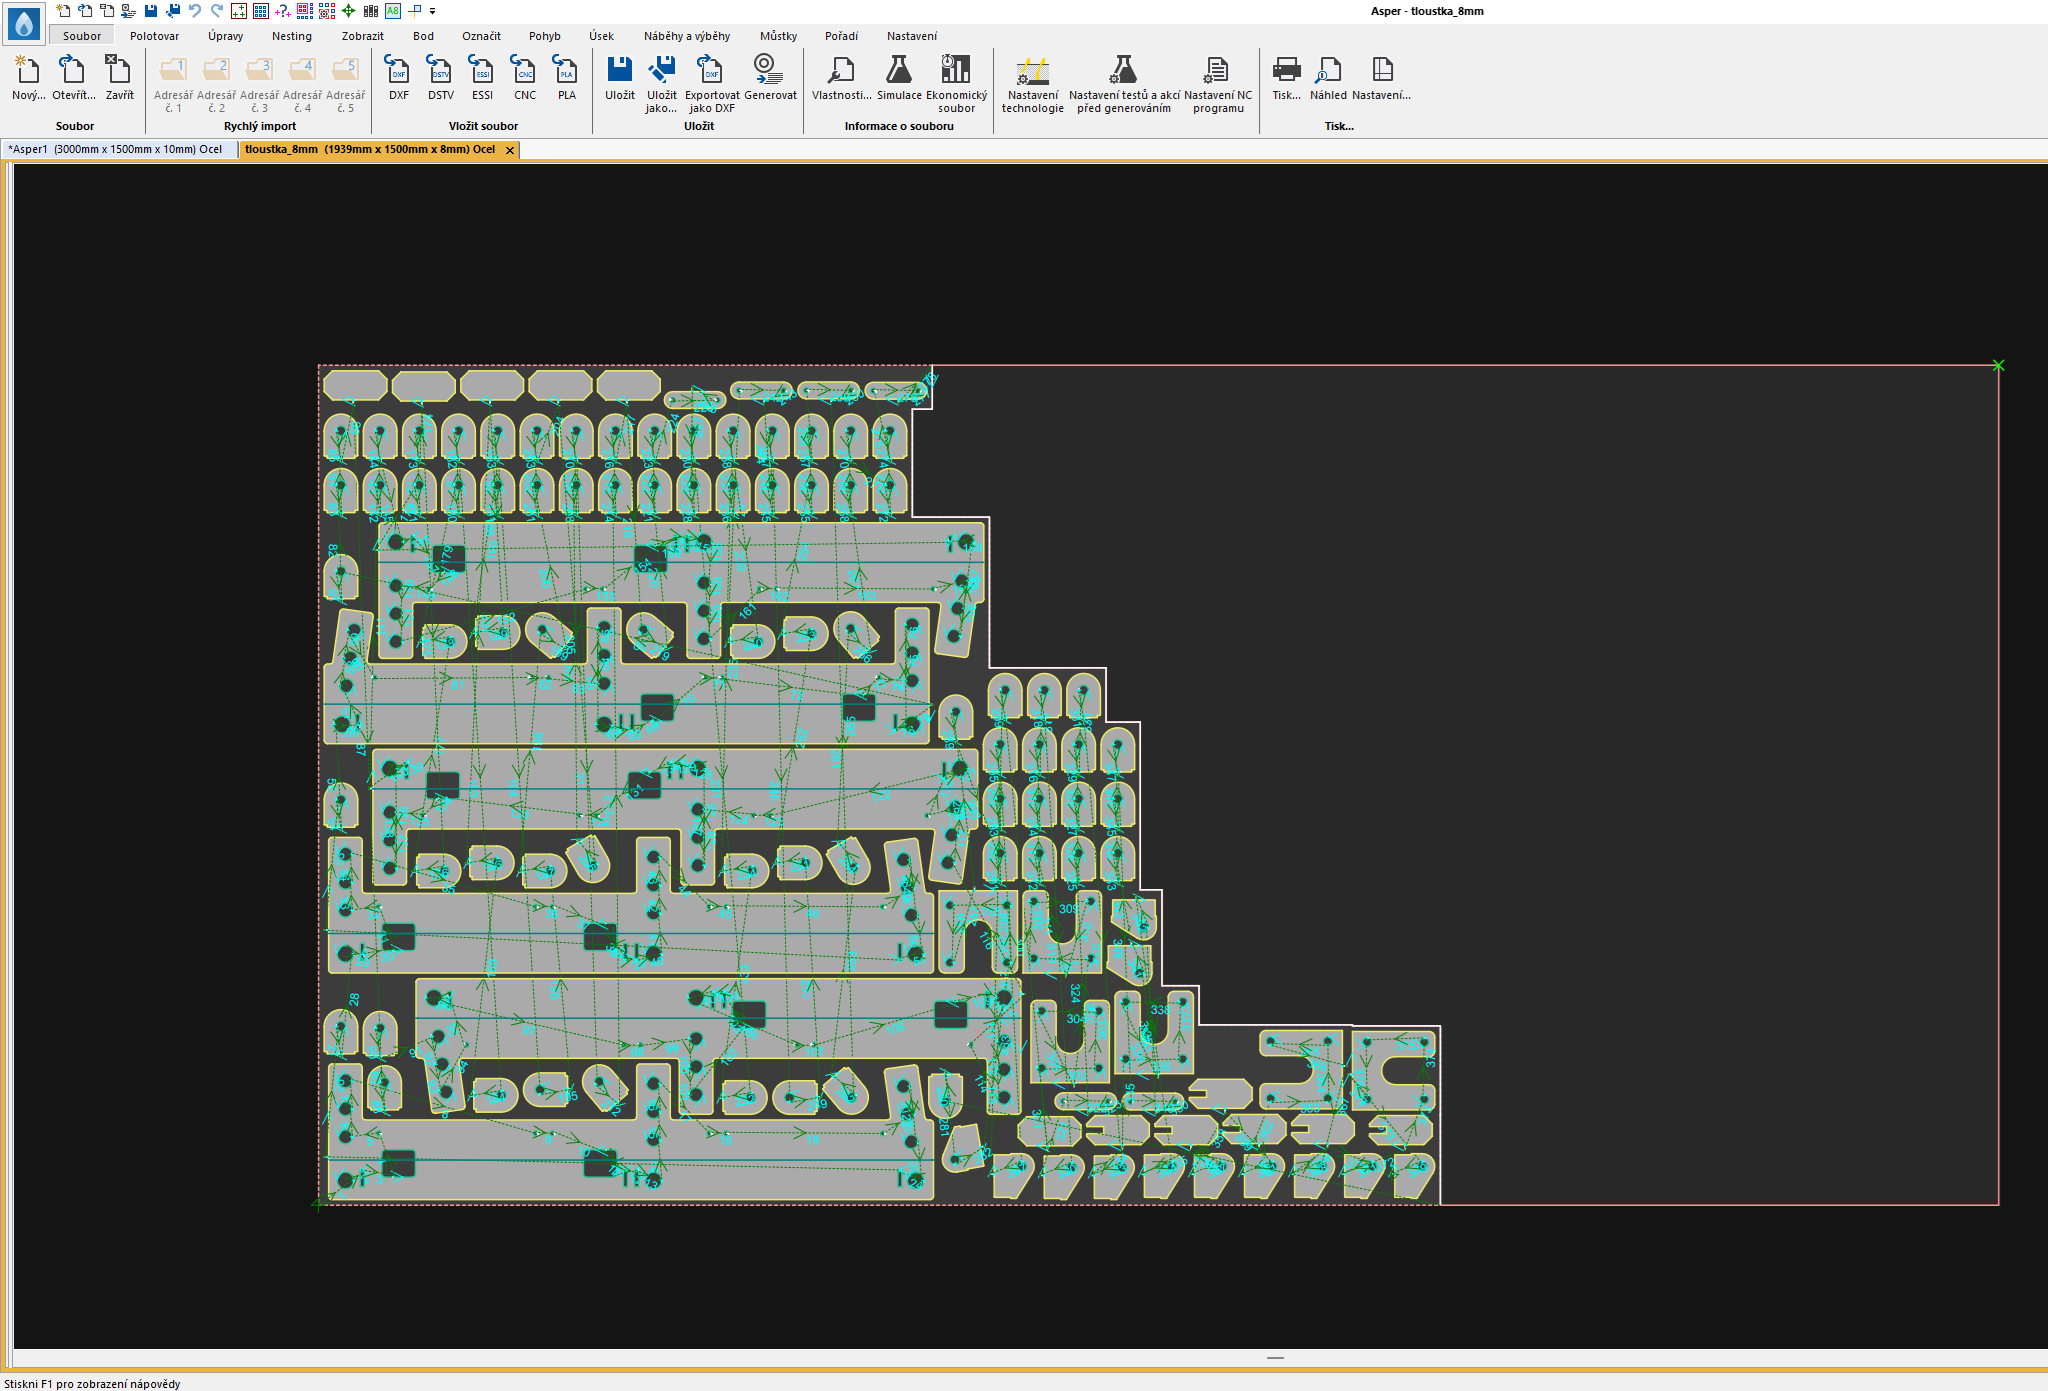
Task: Click the green X marker at sheet corner
Action: [1998, 365]
